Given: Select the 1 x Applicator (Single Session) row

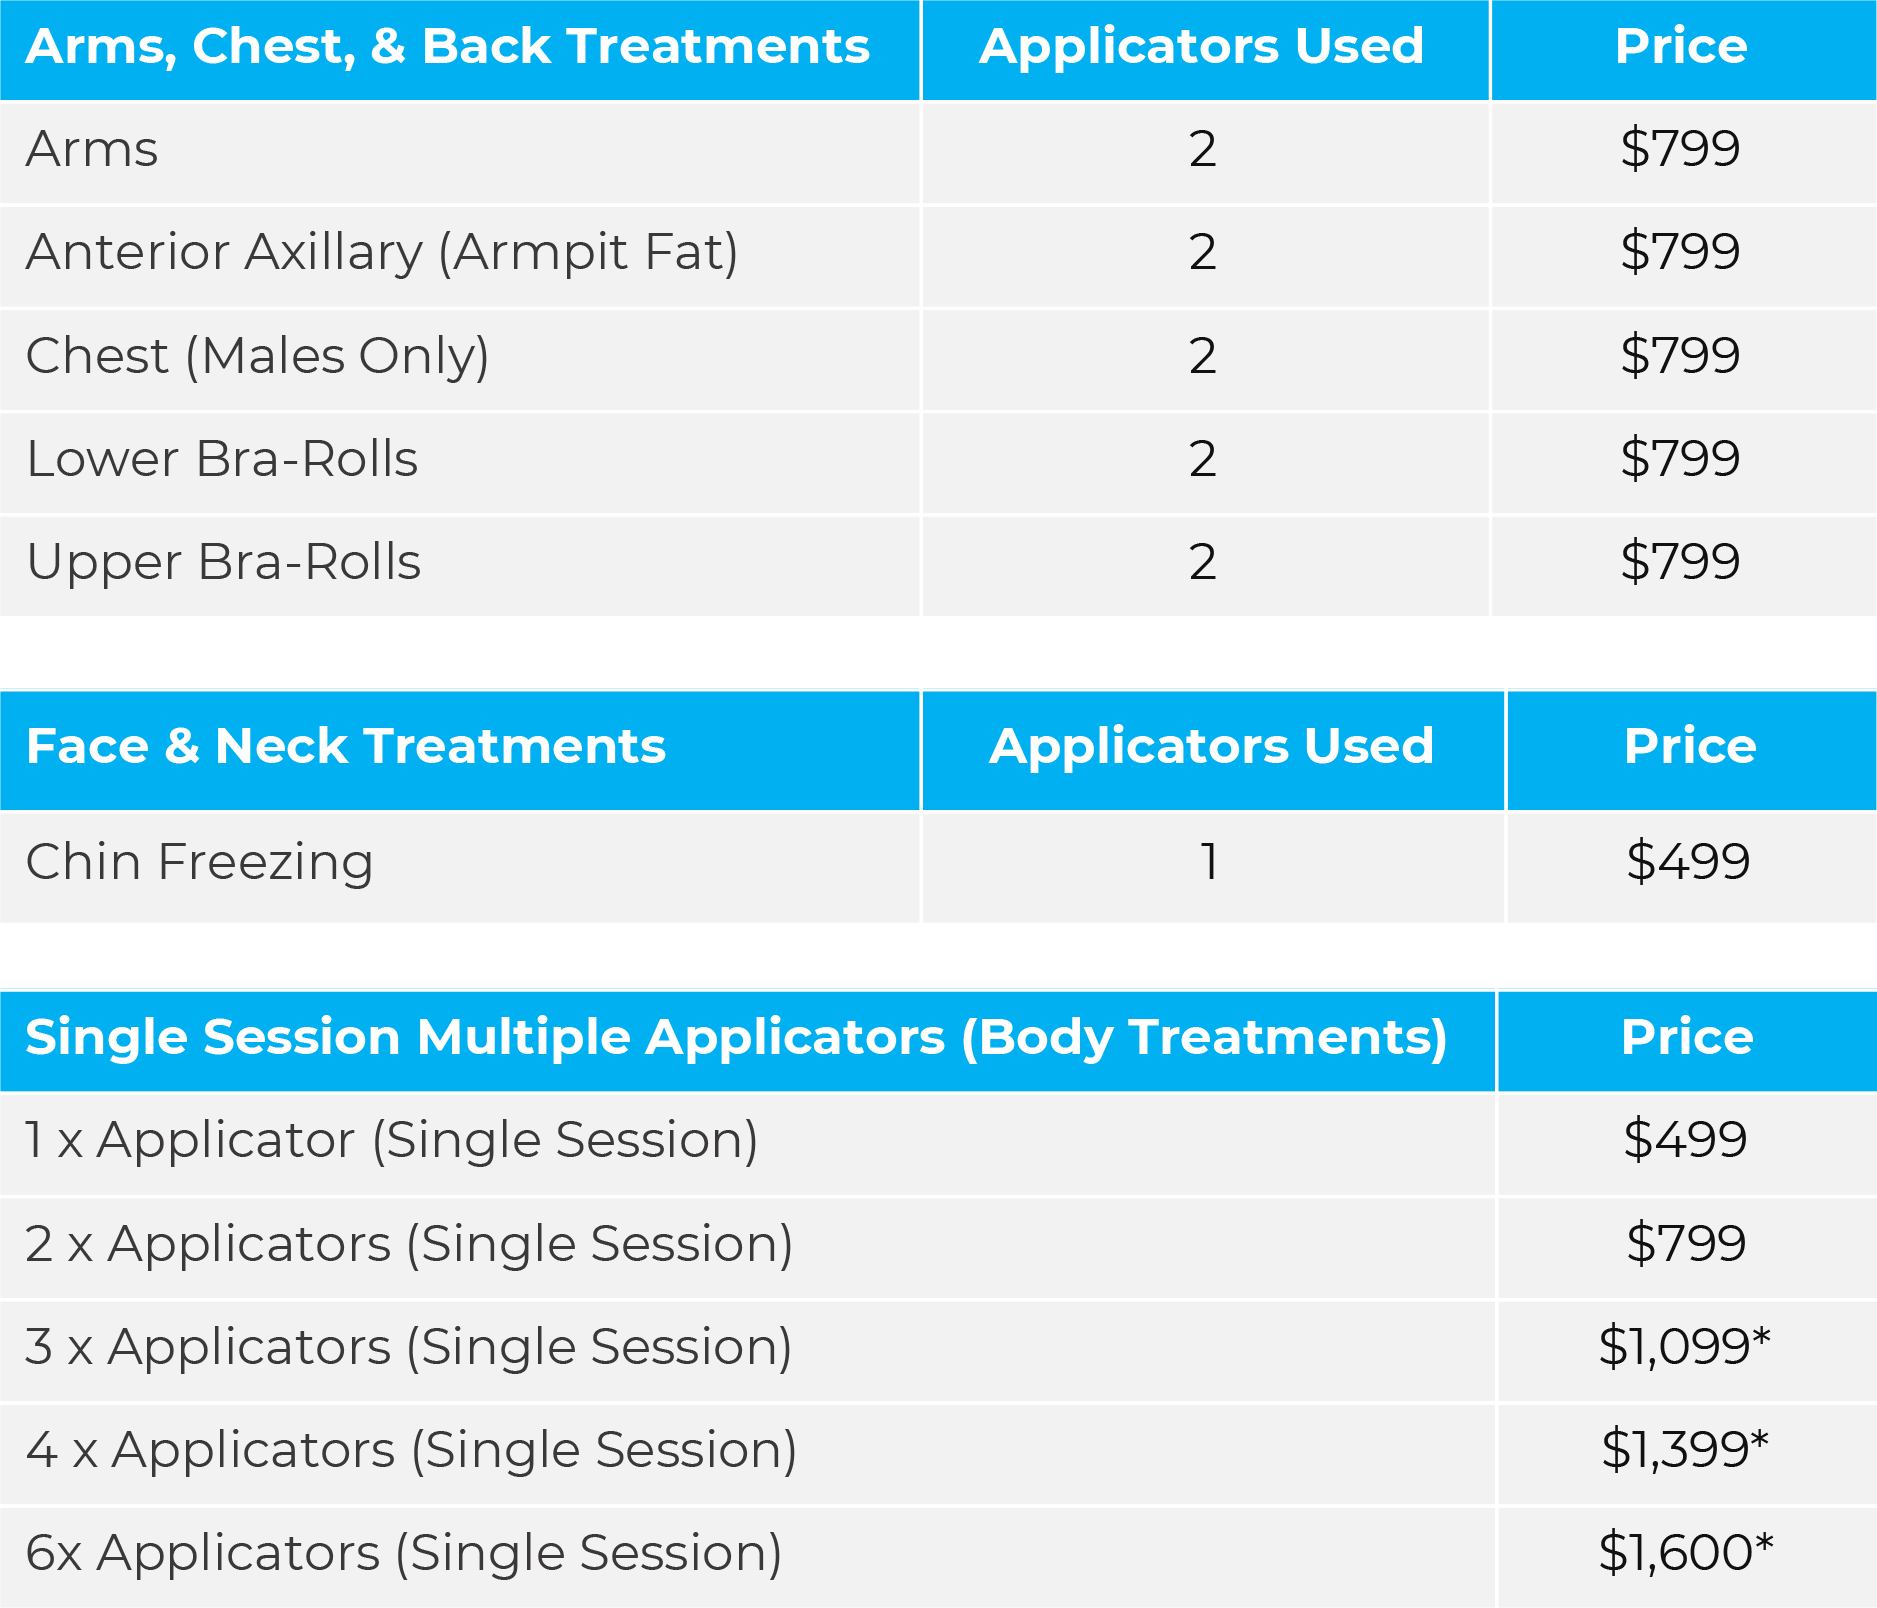Looking at the screenshot, I should click(x=938, y=1144).
